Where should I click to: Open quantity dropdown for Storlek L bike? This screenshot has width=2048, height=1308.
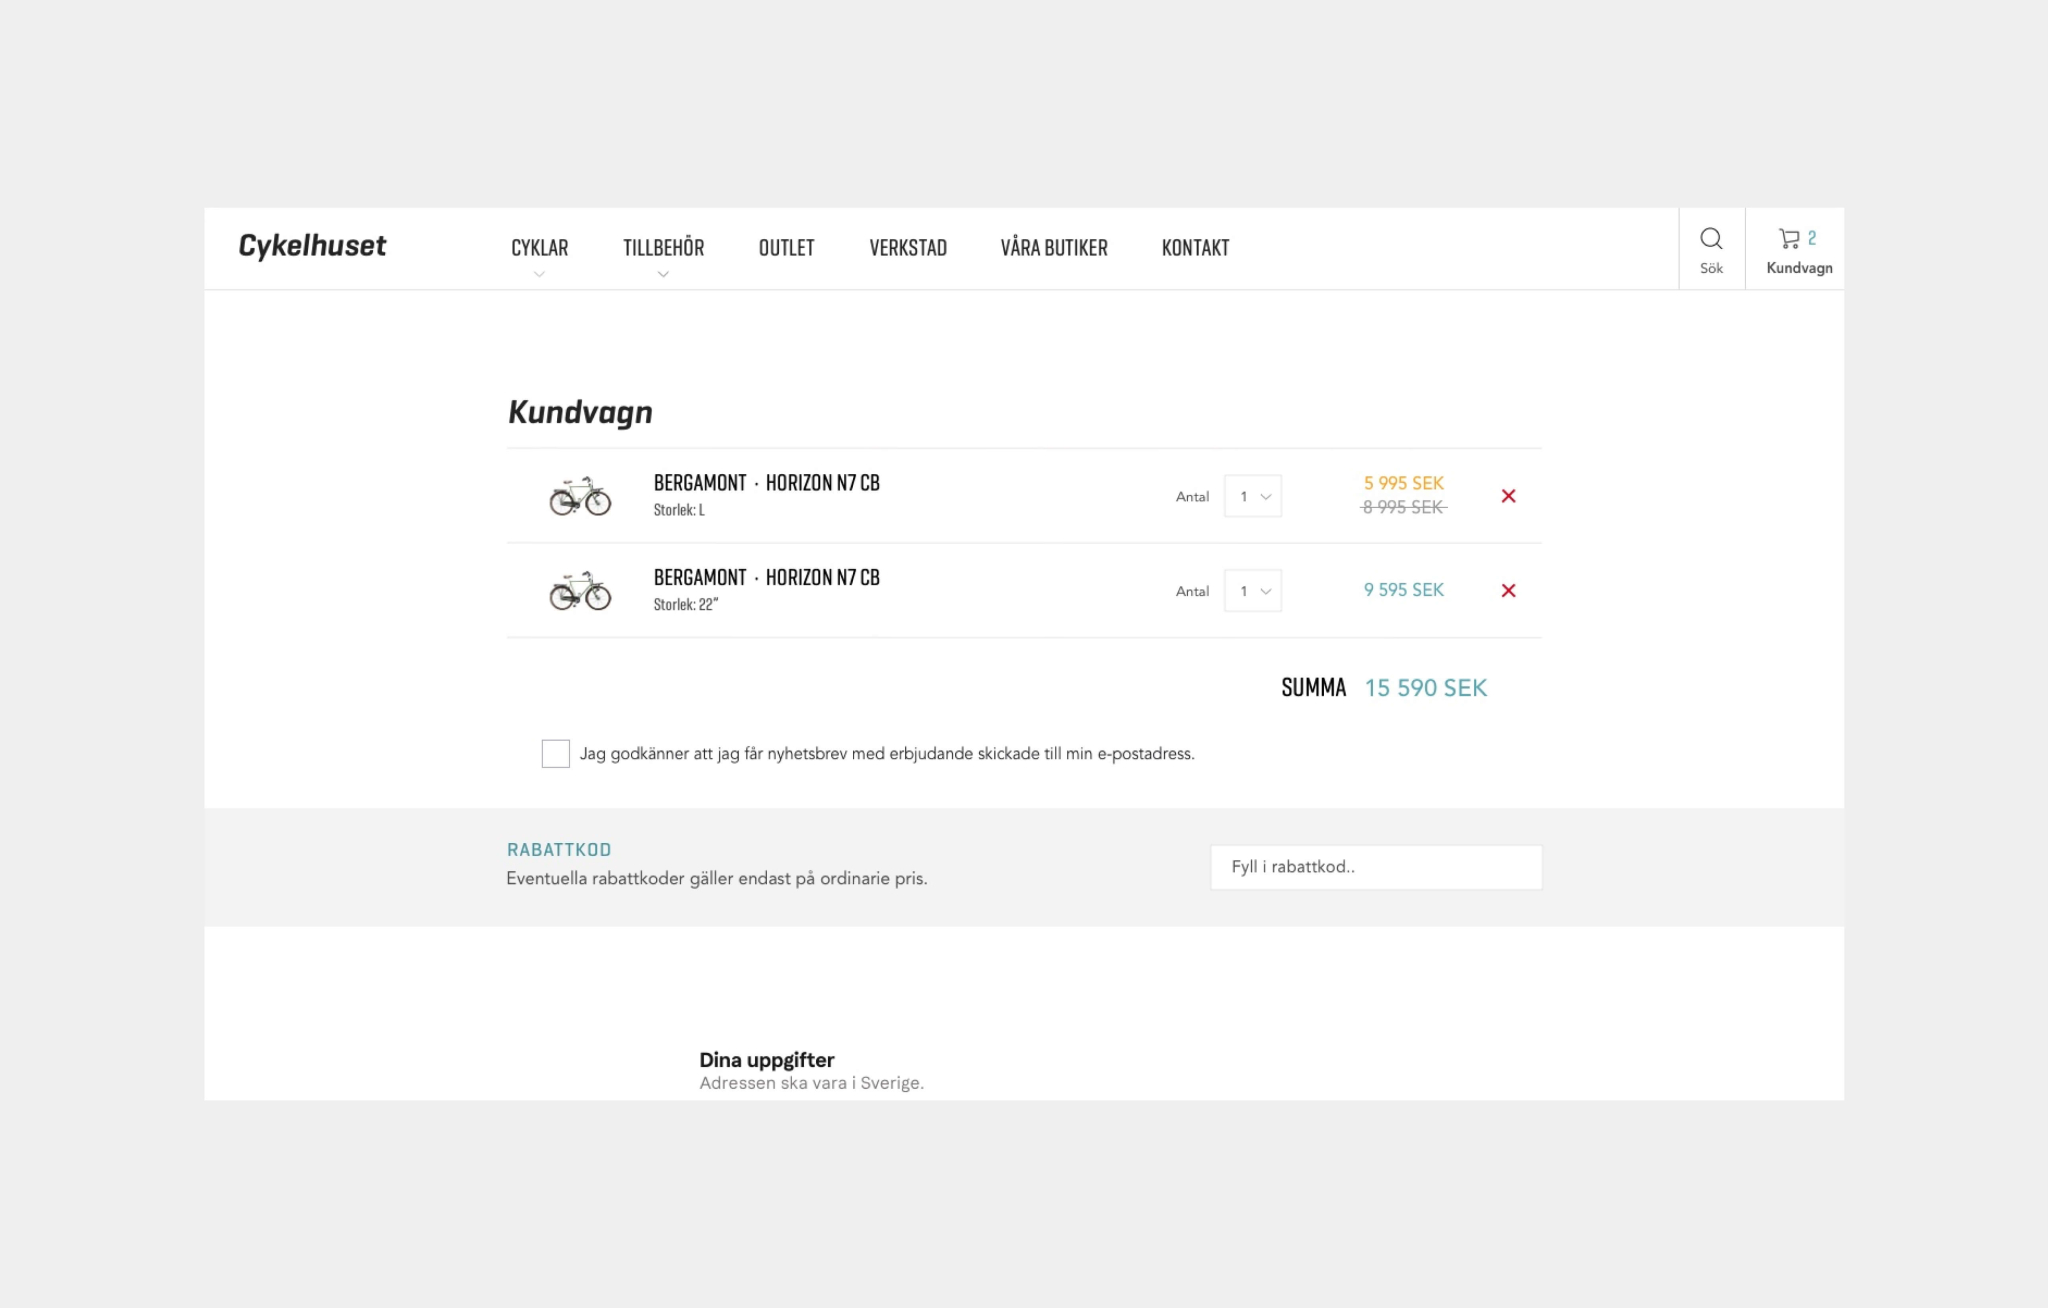[1253, 496]
